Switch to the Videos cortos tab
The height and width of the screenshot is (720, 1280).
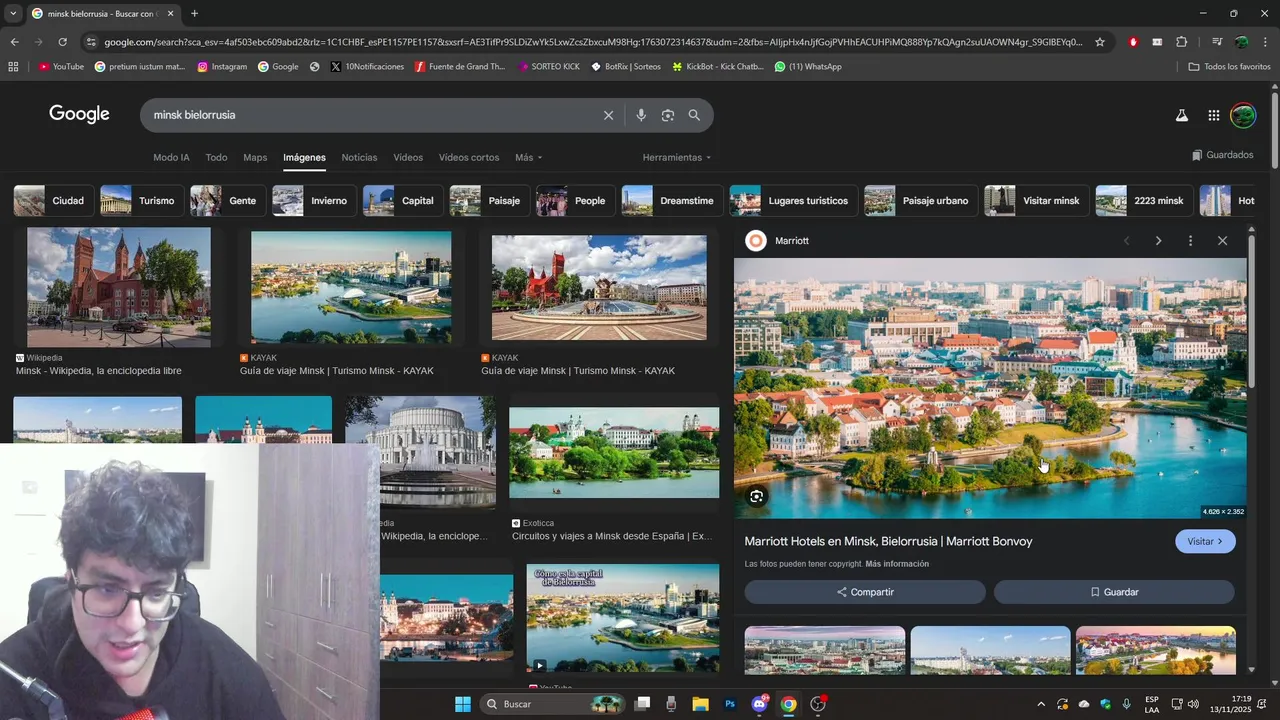point(469,157)
